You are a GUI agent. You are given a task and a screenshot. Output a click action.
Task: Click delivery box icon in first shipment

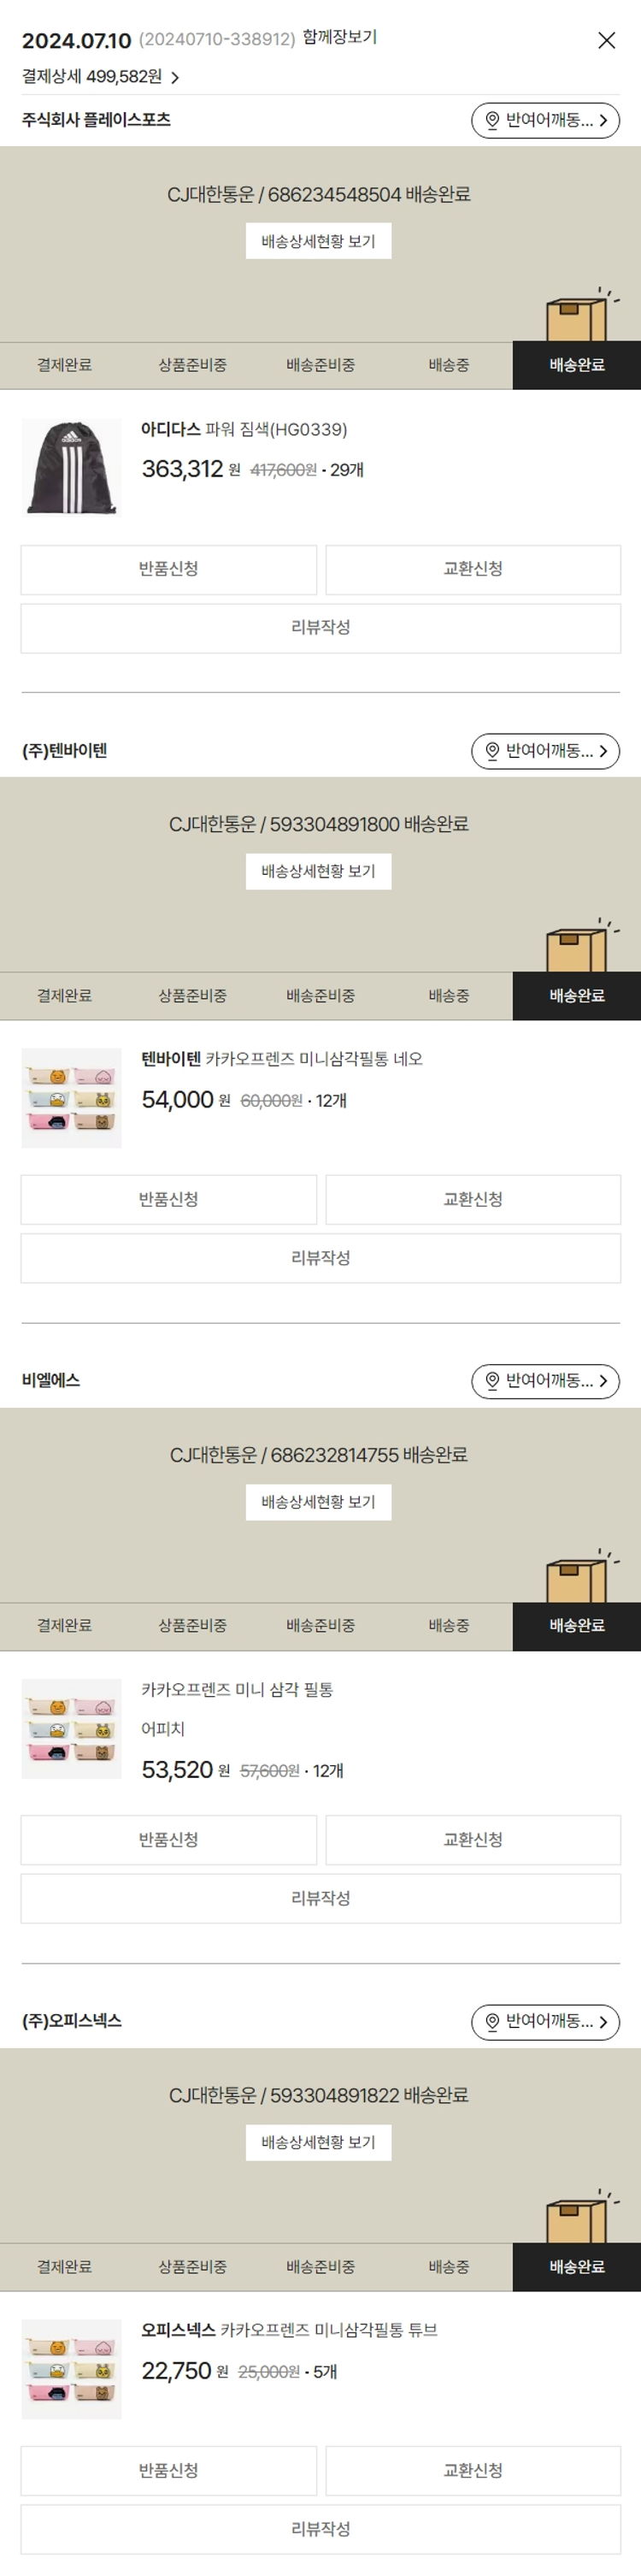point(578,317)
